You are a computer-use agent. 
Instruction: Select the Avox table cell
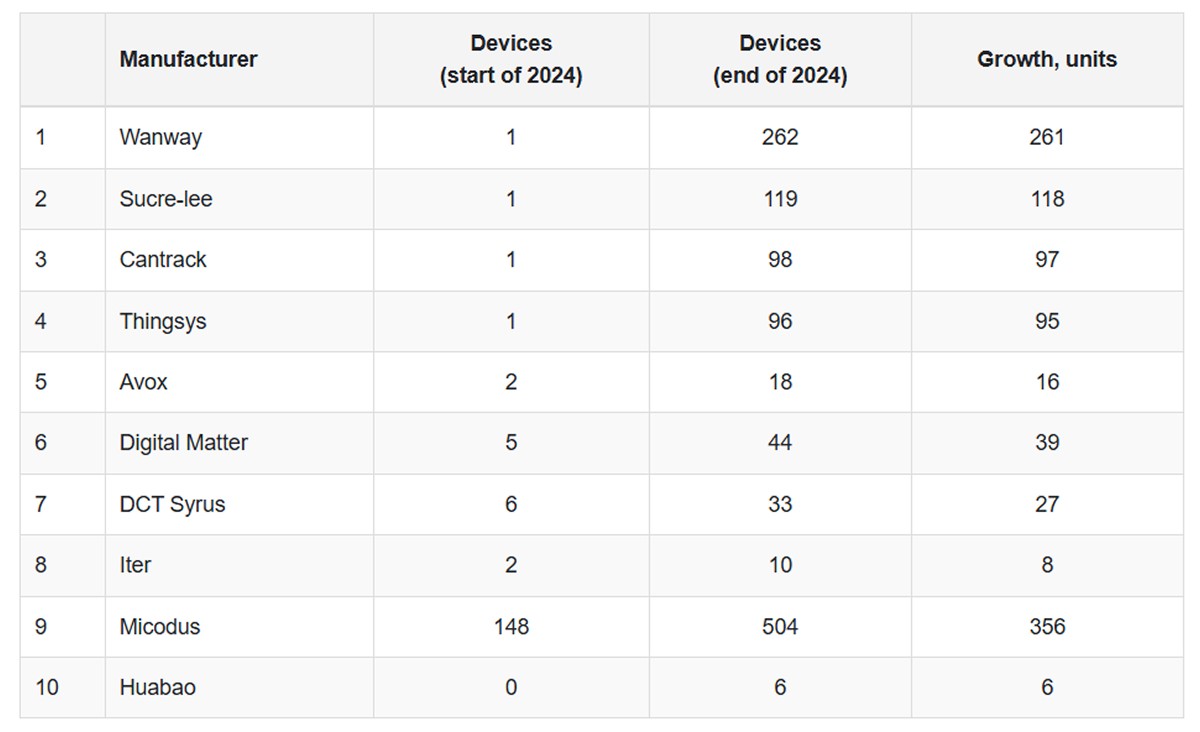point(144,382)
